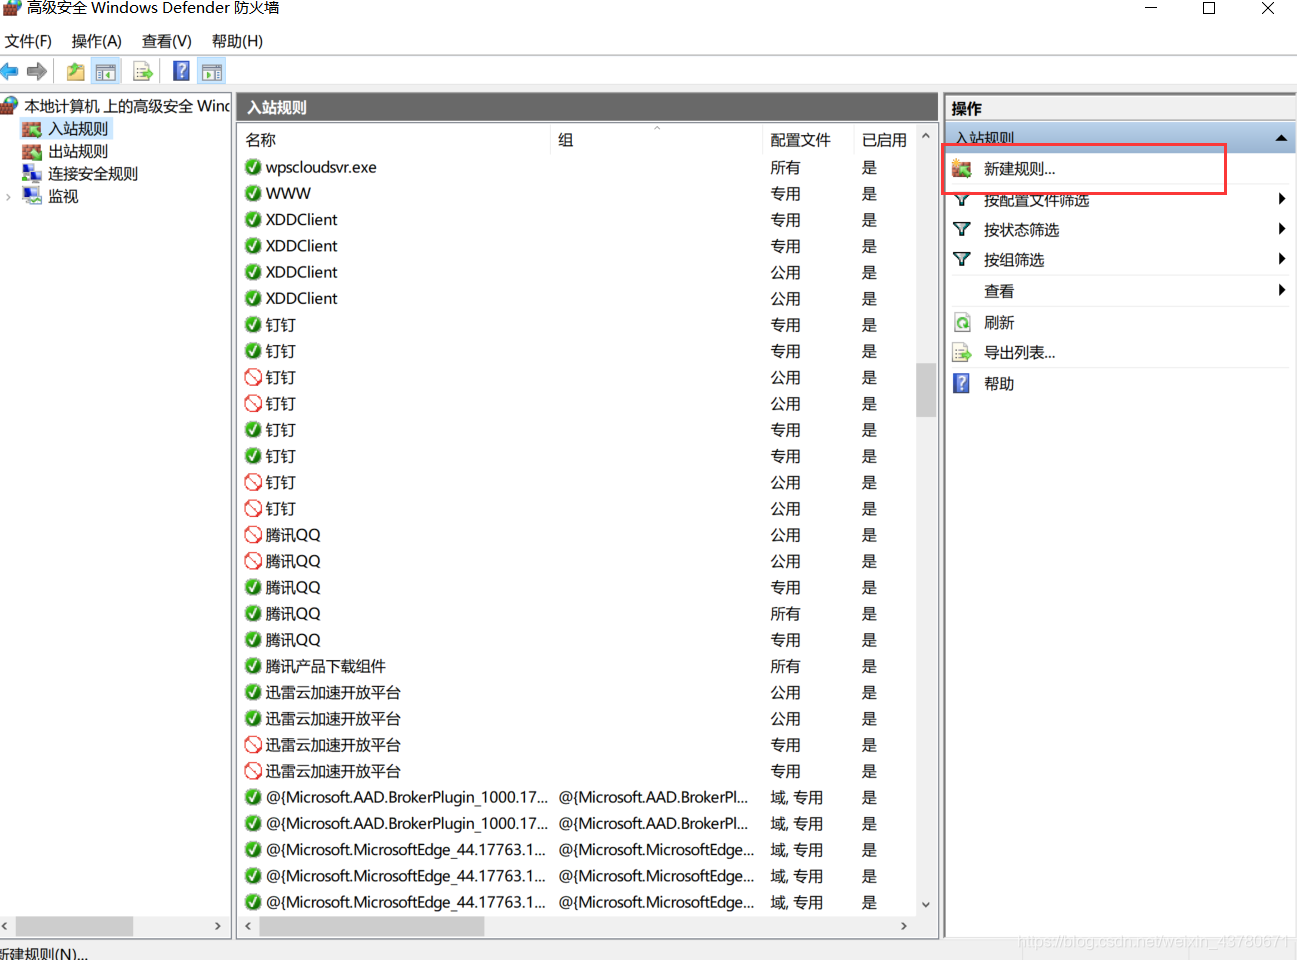Sort by the 已启用 column header

click(884, 139)
